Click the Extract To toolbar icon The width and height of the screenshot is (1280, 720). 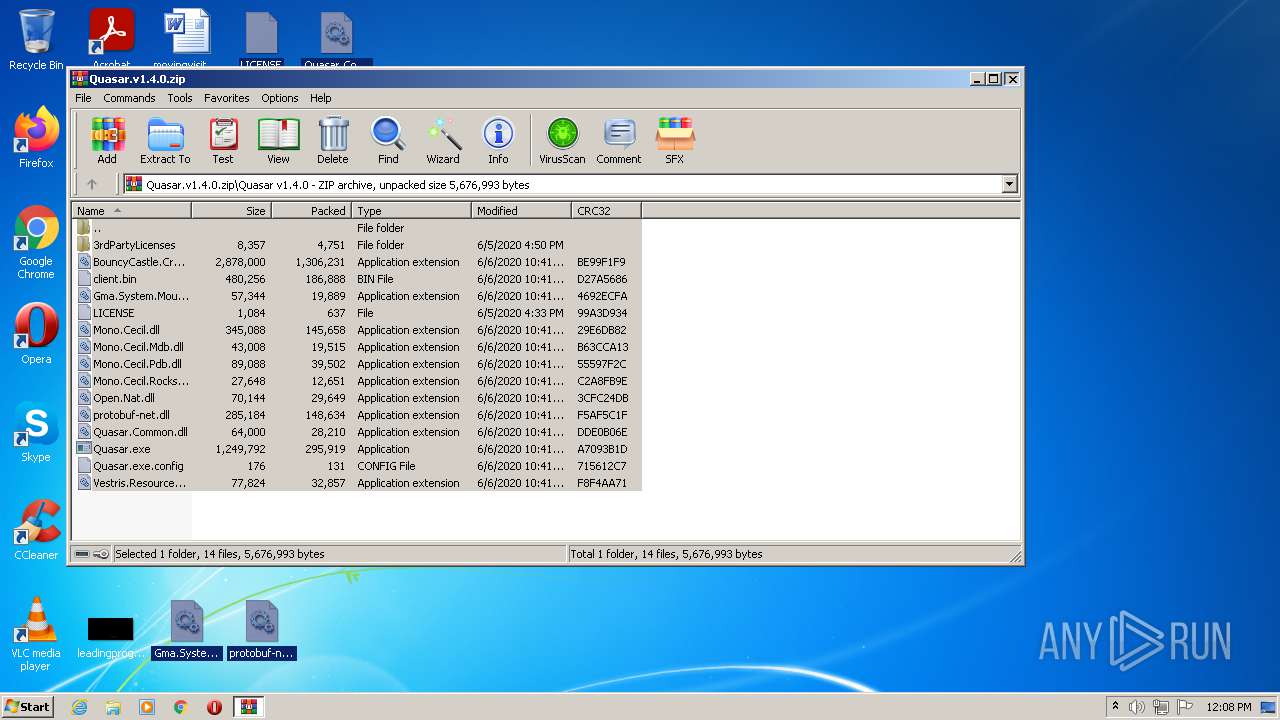(x=165, y=141)
